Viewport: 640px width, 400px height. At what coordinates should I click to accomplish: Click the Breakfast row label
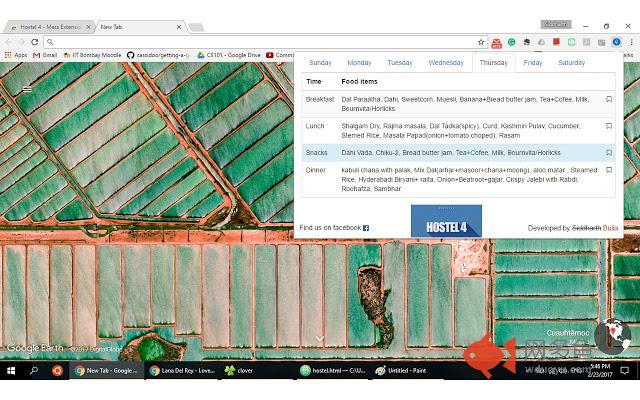[320, 99]
